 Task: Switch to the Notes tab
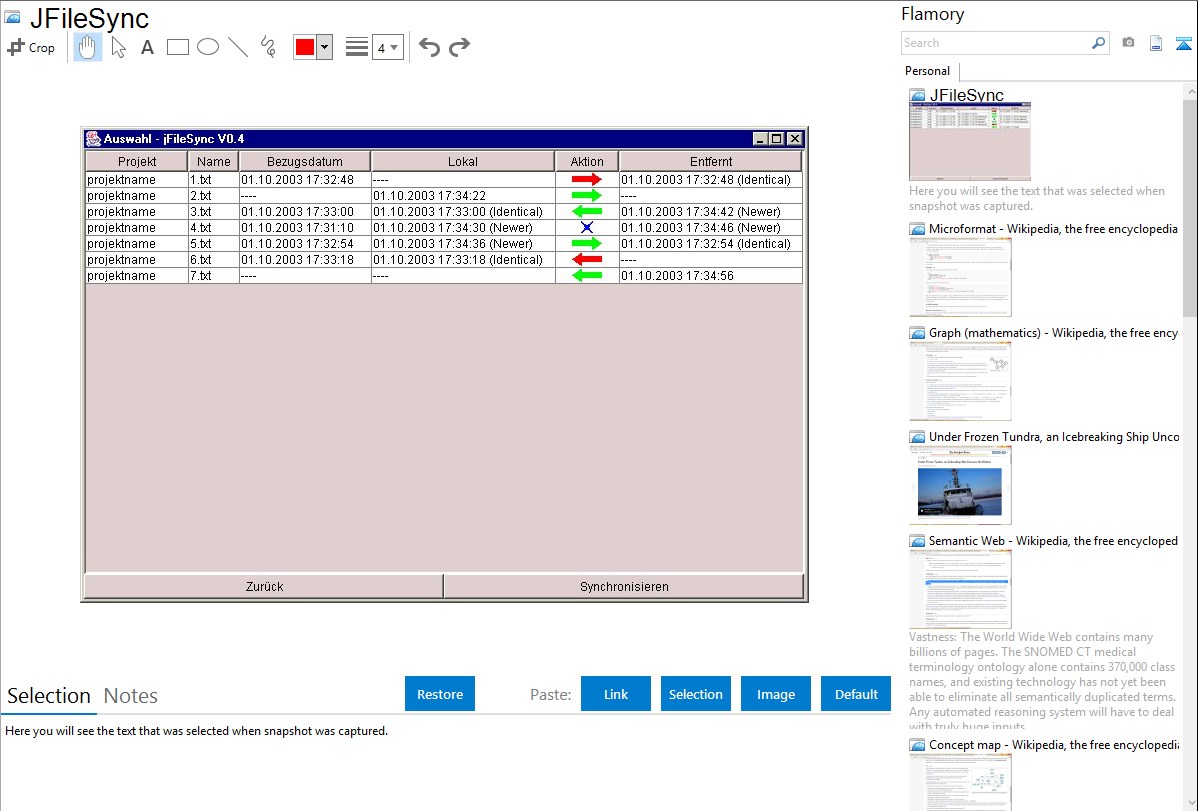[x=130, y=696]
